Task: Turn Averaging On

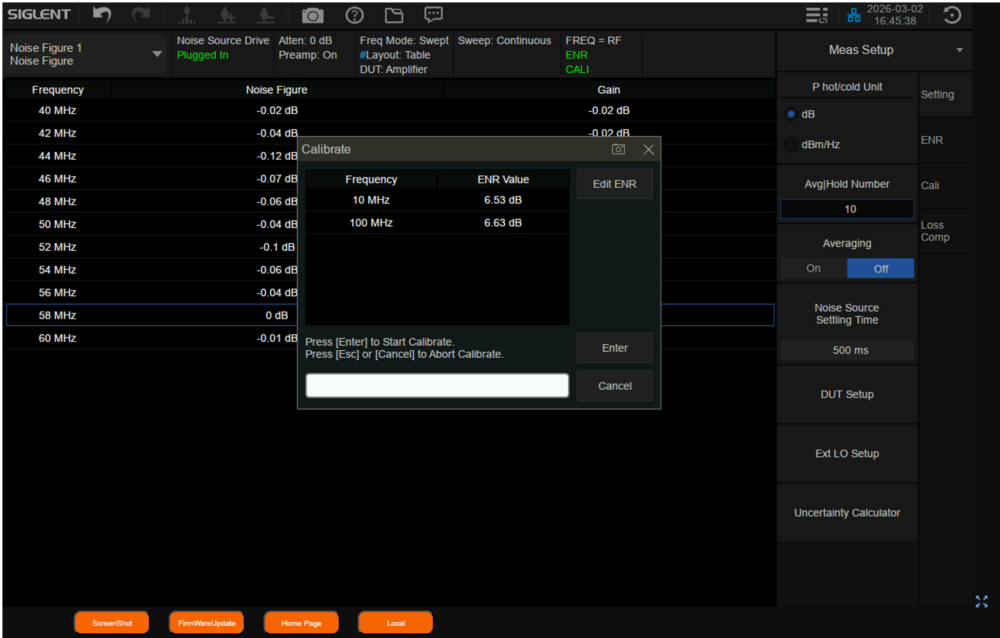Action: [813, 268]
